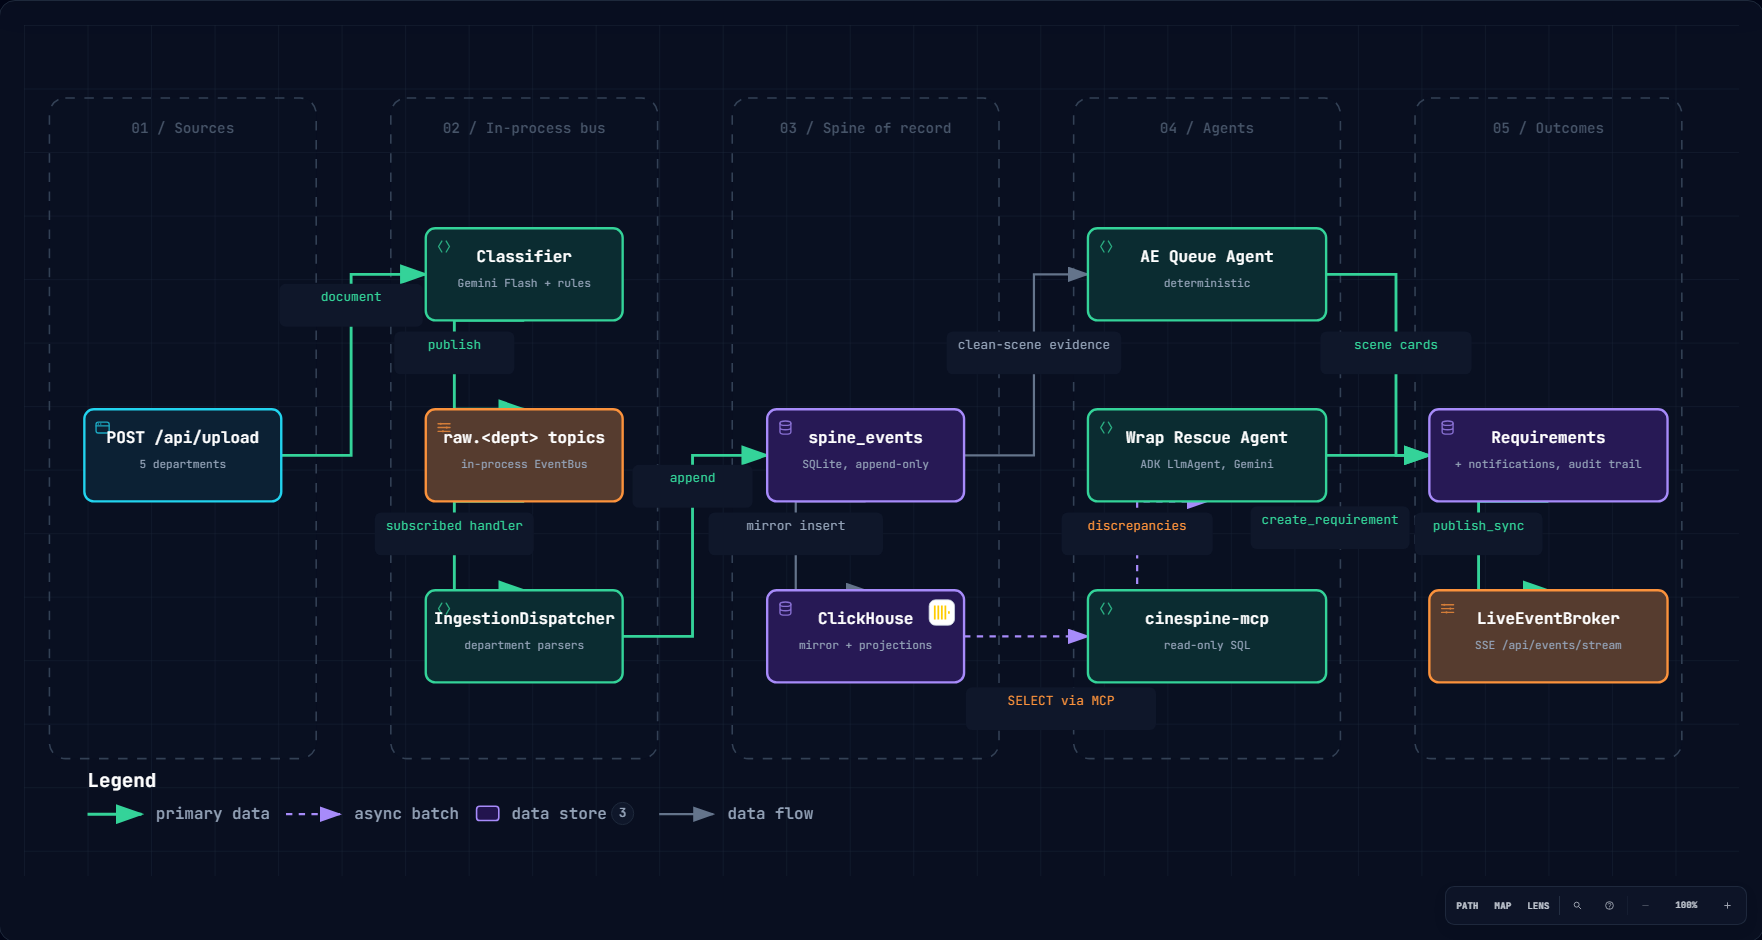Image resolution: width=1762 pixels, height=940 pixels.
Task: Click the code icon on Wrap Rescue Agent
Action: pyautogui.click(x=1106, y=427)
